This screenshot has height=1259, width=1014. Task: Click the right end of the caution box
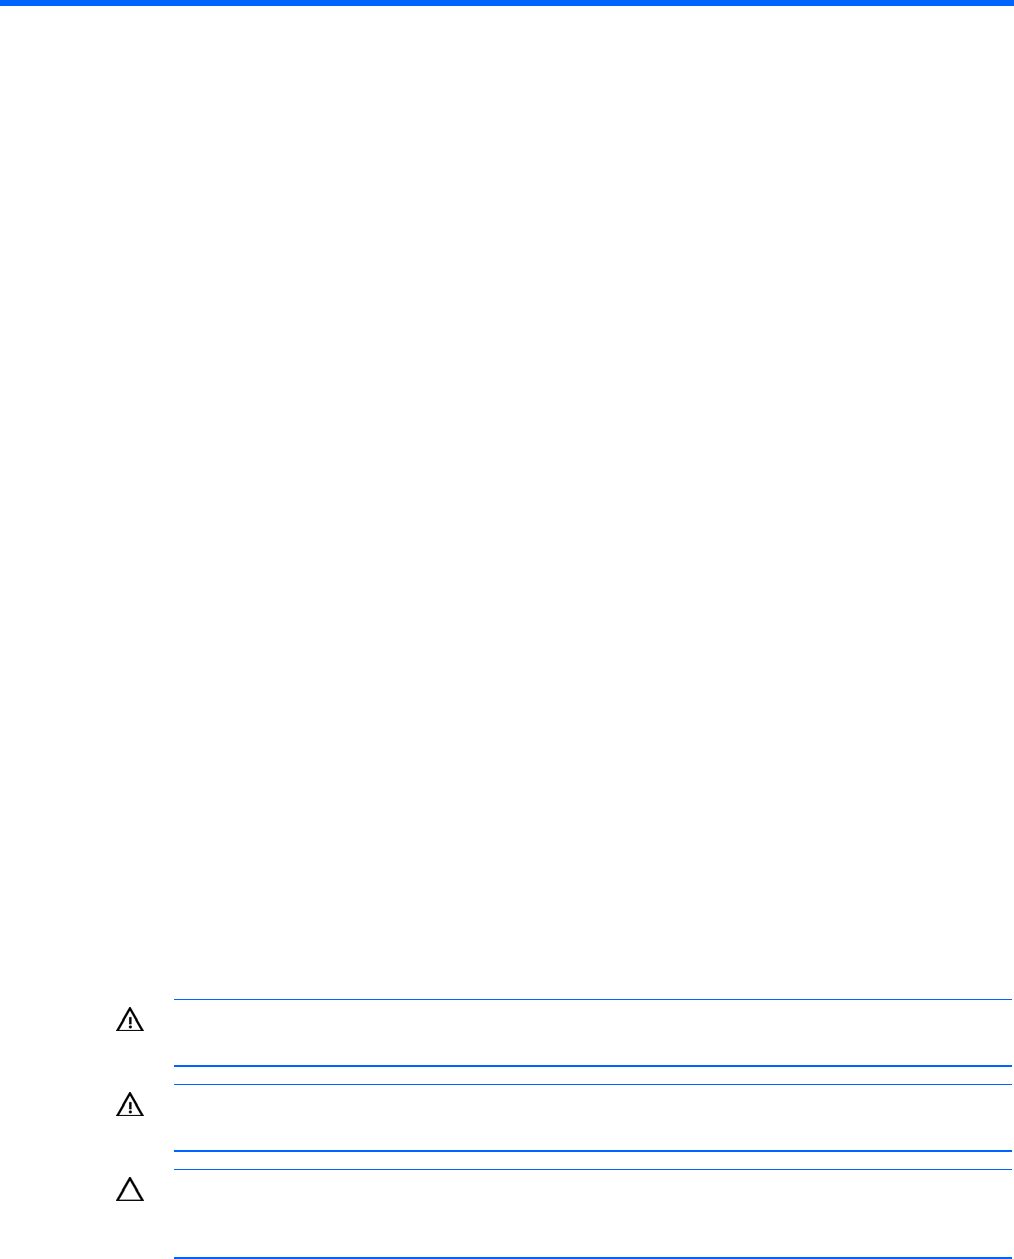pyautogui.click(x=1003, y=1213)
